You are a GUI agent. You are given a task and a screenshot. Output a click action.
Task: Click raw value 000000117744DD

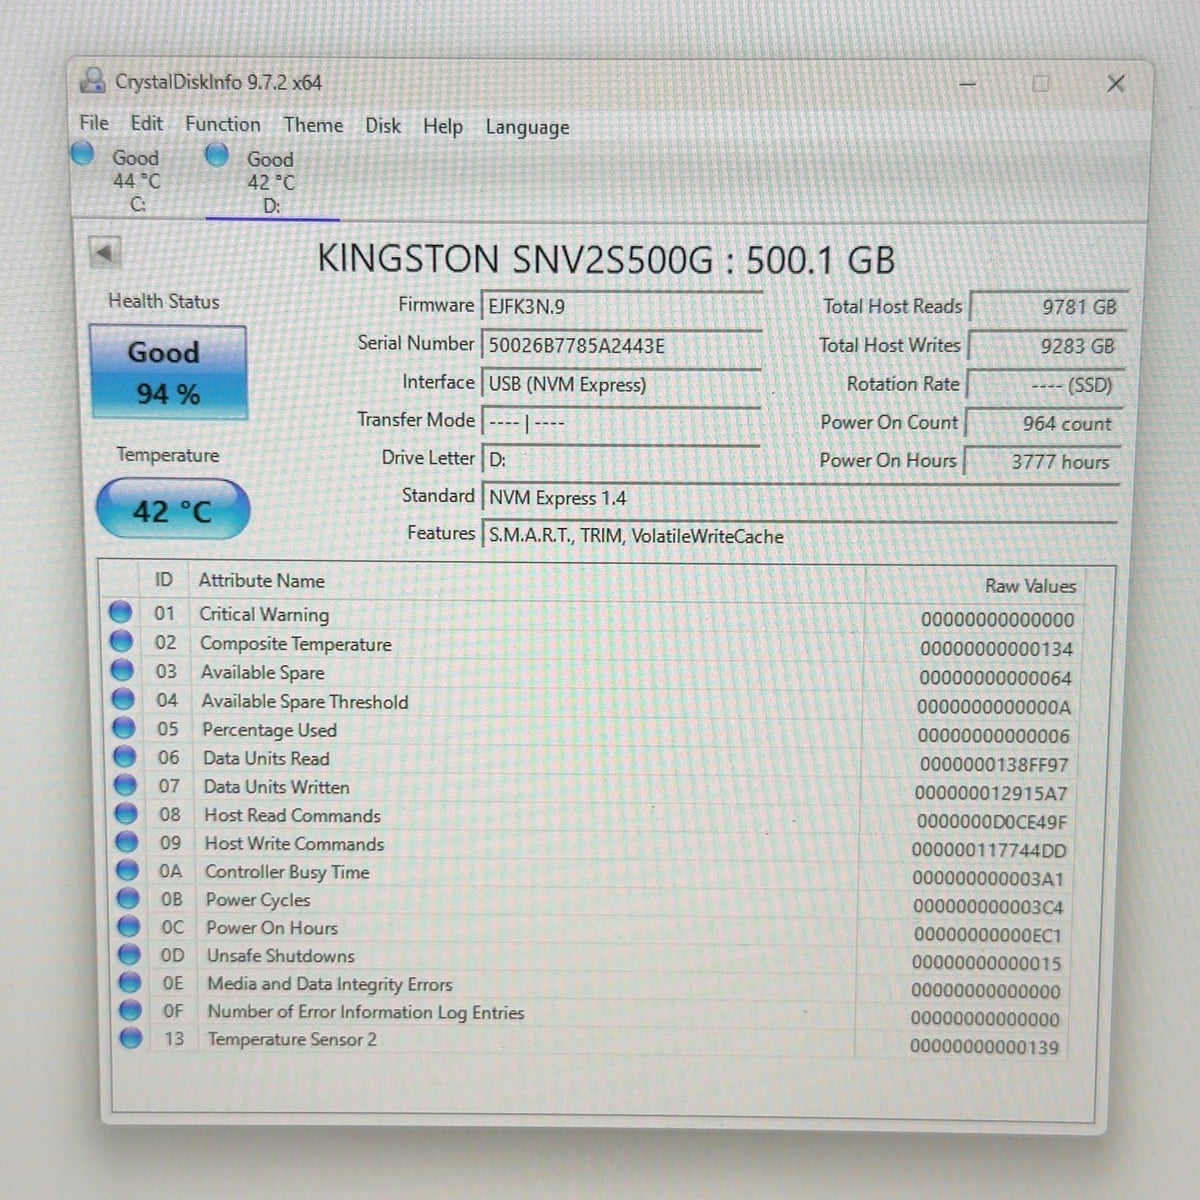[x=989, y=851]
